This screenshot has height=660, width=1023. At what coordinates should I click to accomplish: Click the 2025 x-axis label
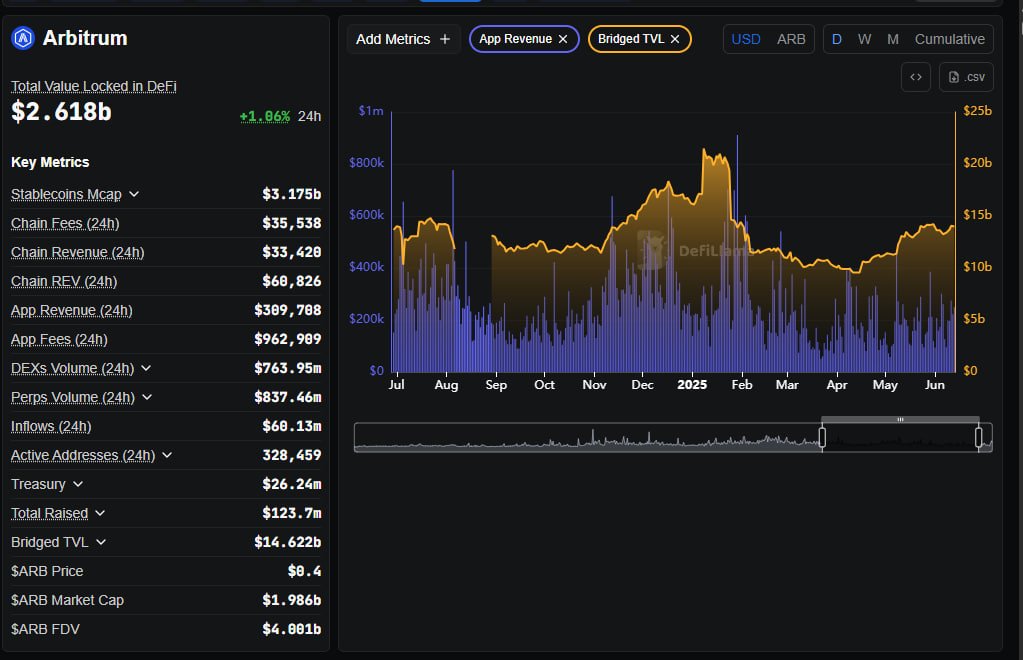pos(692,385)
